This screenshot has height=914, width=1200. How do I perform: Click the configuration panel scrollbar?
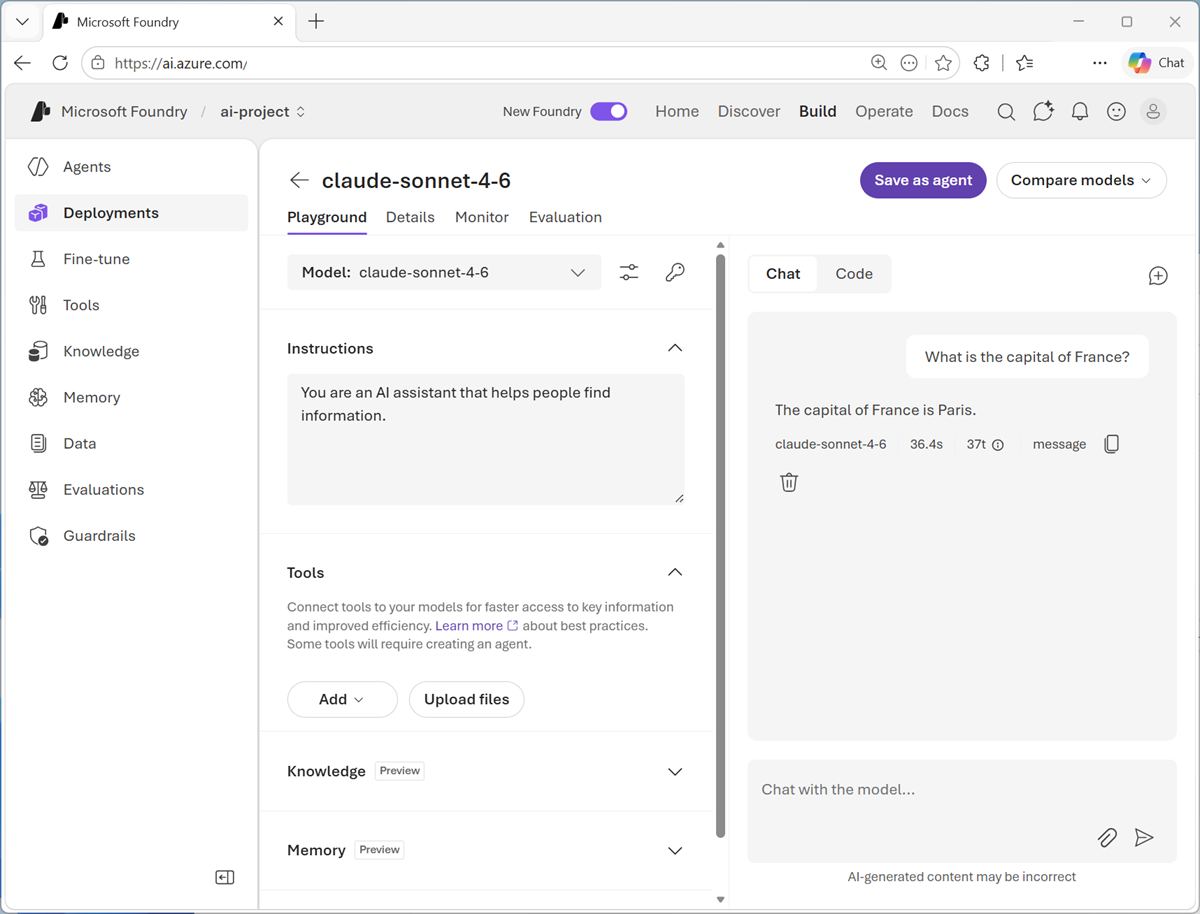(x=721, y=545)
